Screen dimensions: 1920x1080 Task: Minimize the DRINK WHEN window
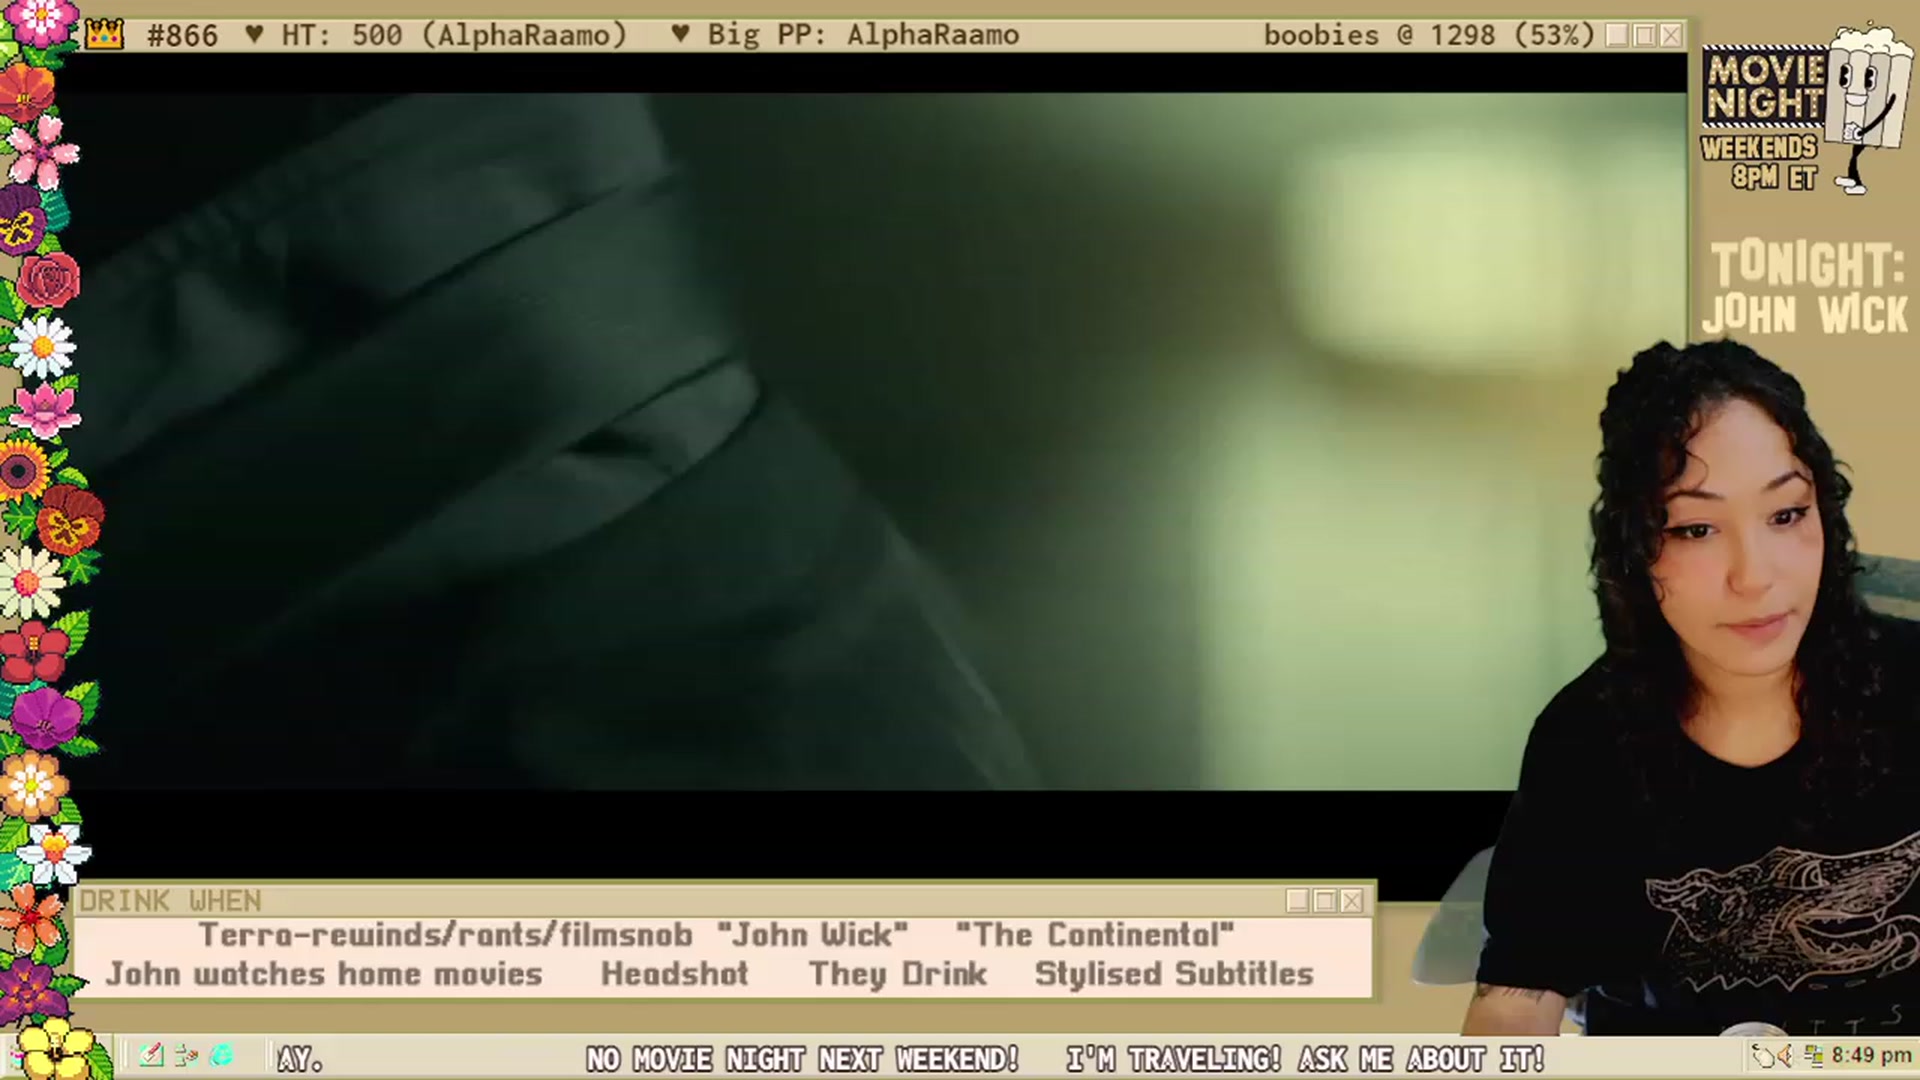click(x=1297, y=901)
